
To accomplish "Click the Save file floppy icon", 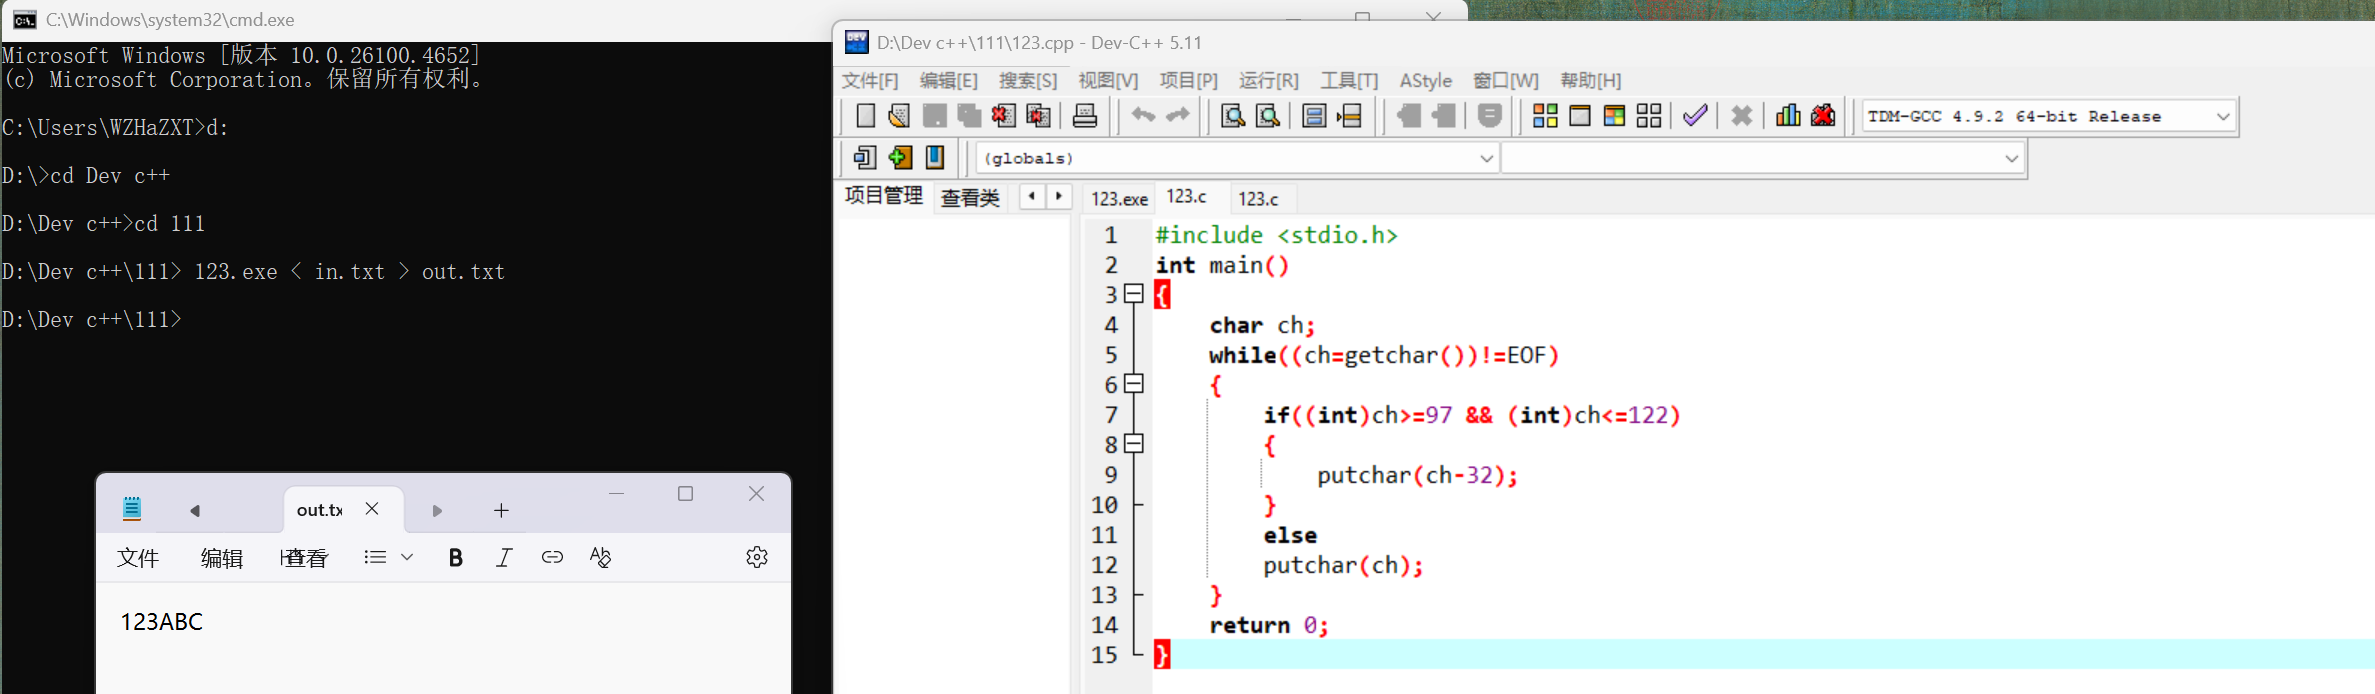I will 934,116.
